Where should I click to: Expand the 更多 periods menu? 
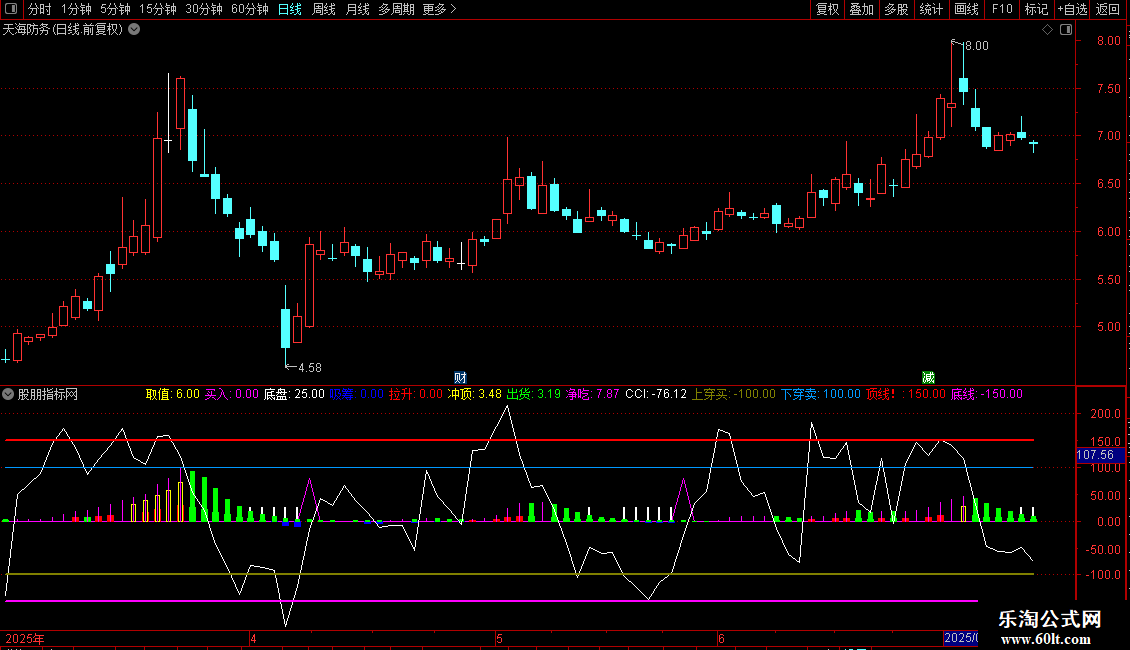440,9
